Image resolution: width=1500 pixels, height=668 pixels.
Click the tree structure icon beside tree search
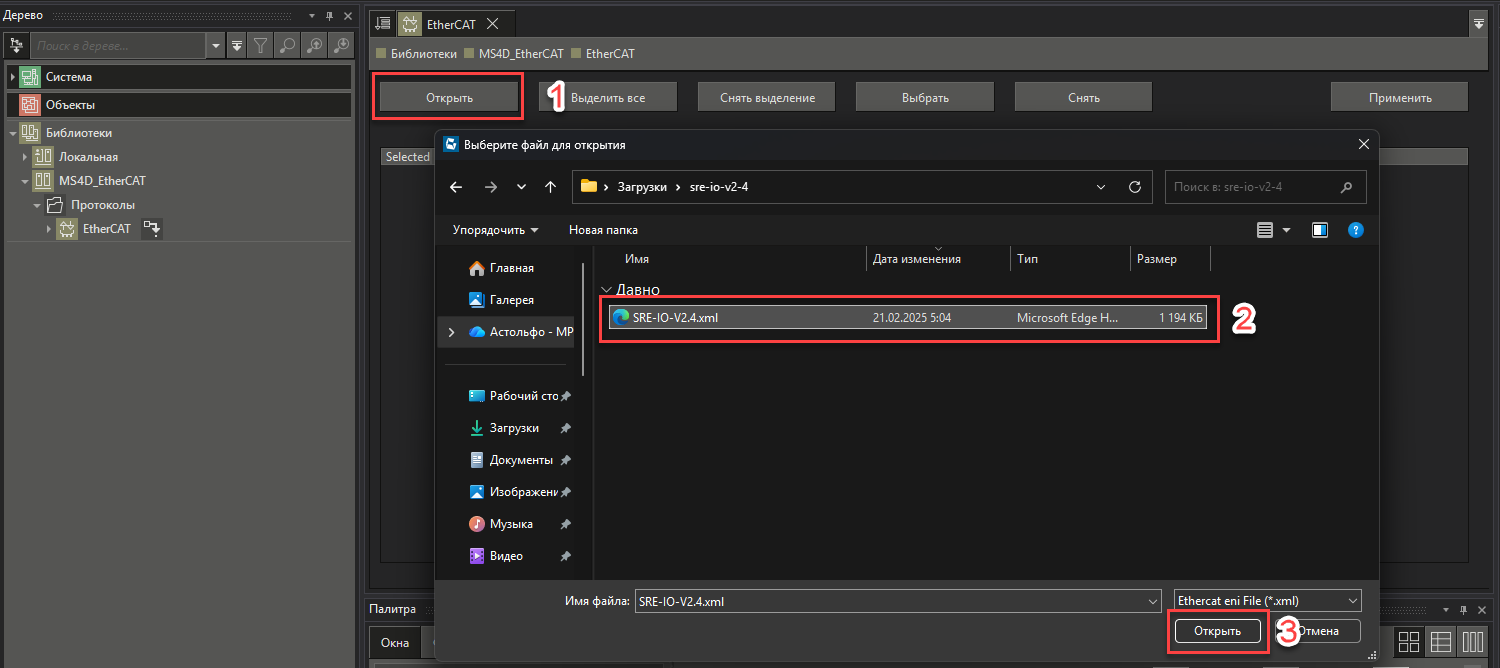[x=16, y=45]
